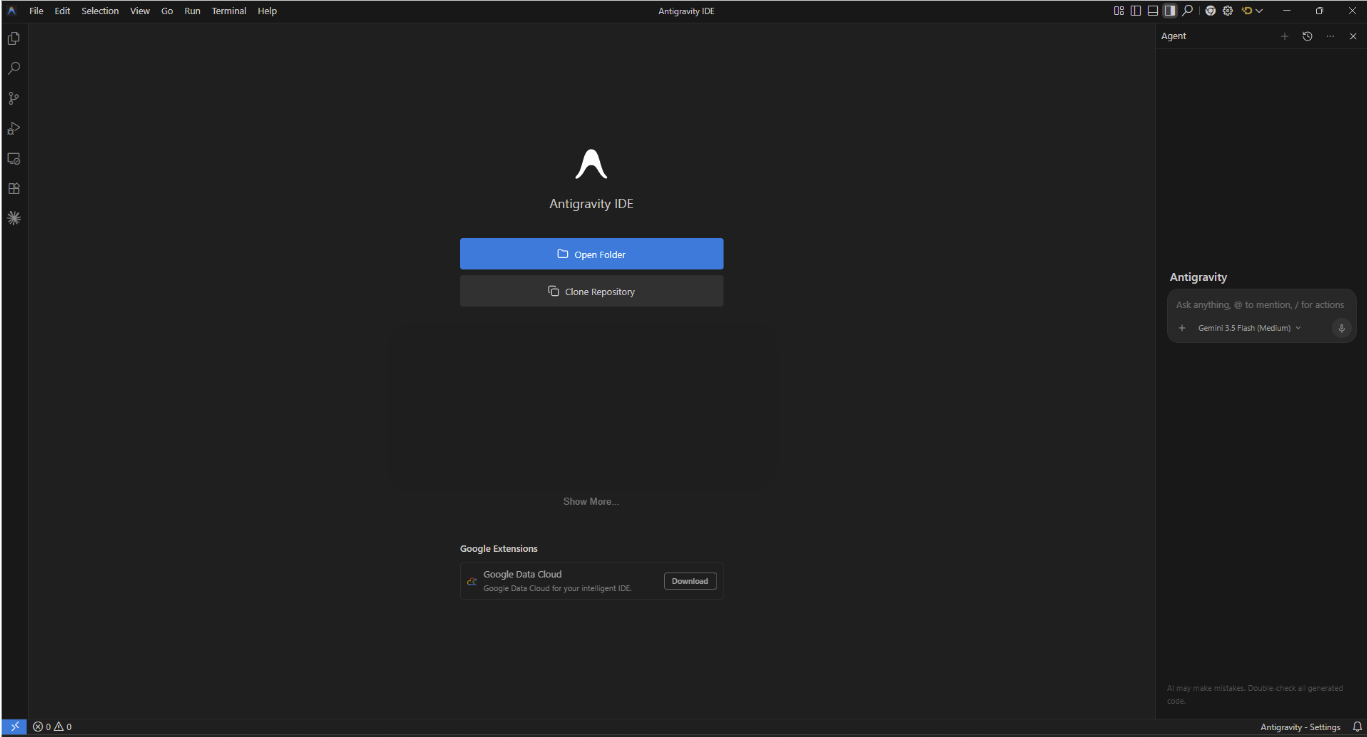This screenshot has width=1367, height=737.
Task: Start a new agent conversation with plus icon
Action: 1285,36
